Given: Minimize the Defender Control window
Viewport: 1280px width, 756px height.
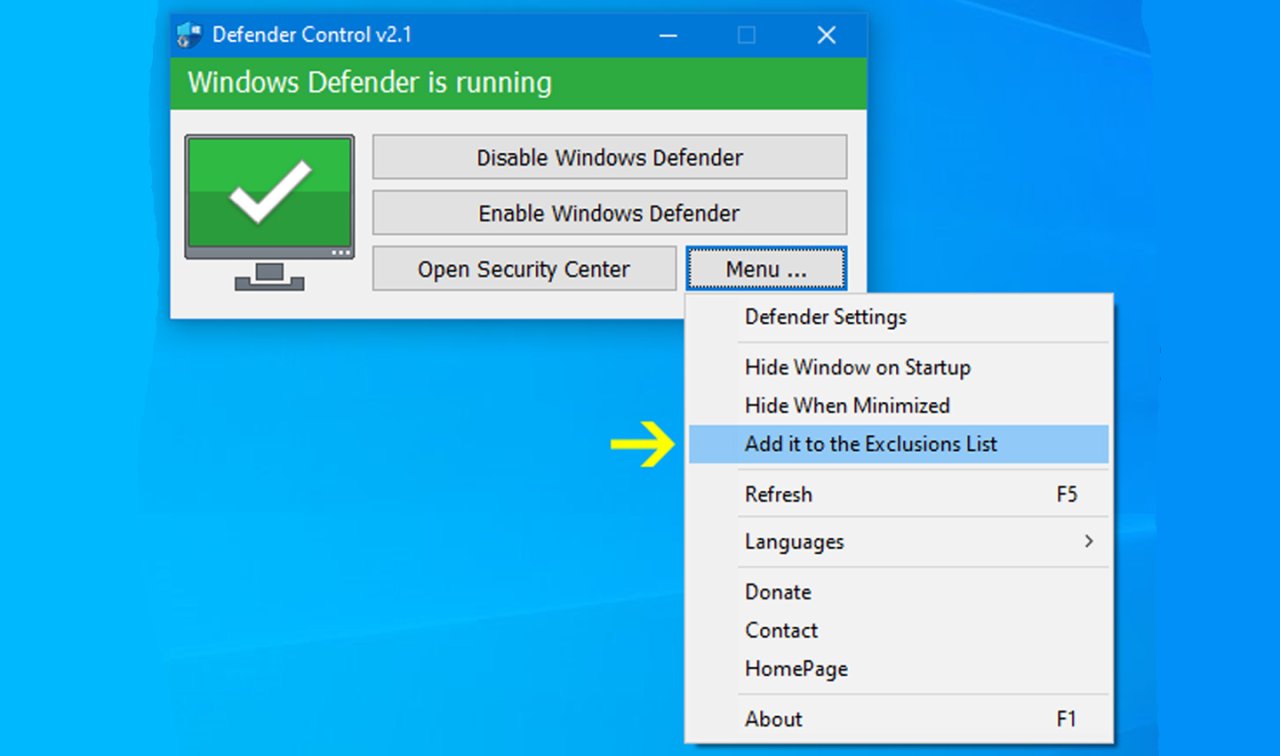Looking at the screenshot, I should (667, 35).
